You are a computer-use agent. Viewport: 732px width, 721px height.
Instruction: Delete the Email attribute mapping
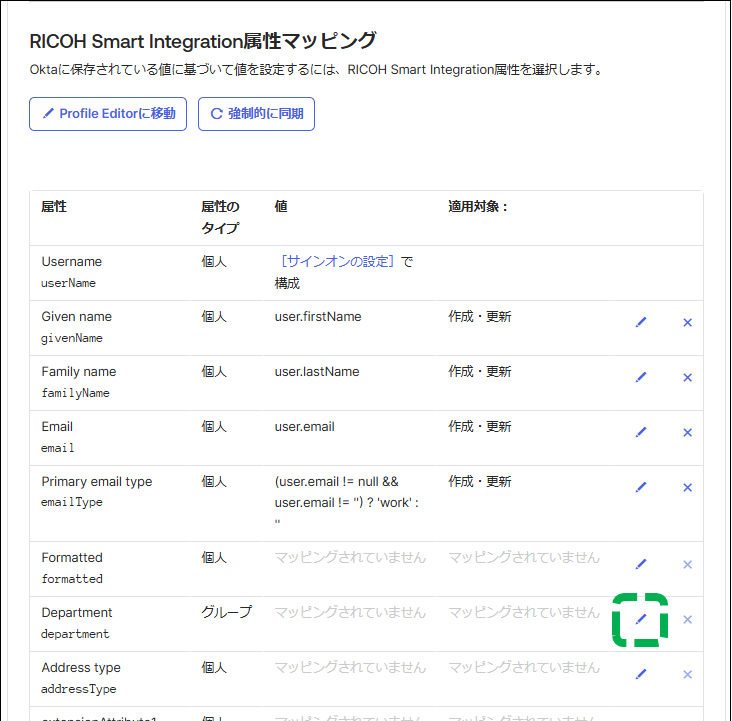point(687,432)
